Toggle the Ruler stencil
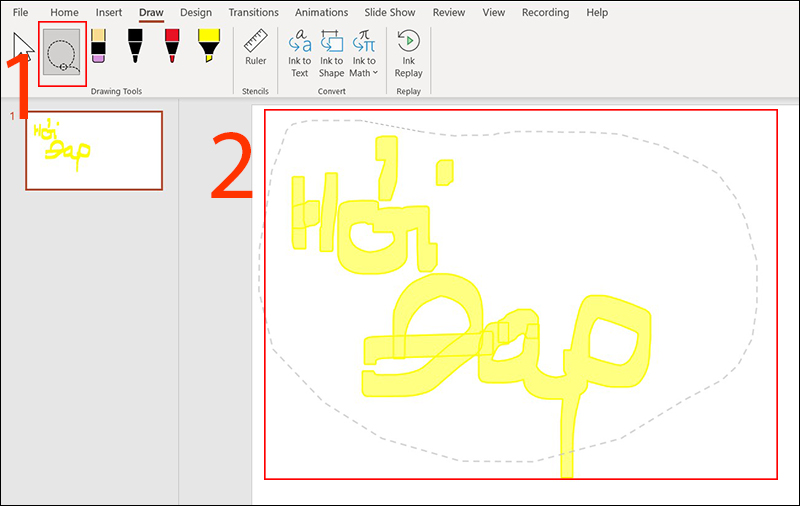800x506 pixels. pyautogui.click(x=256, y=47)
